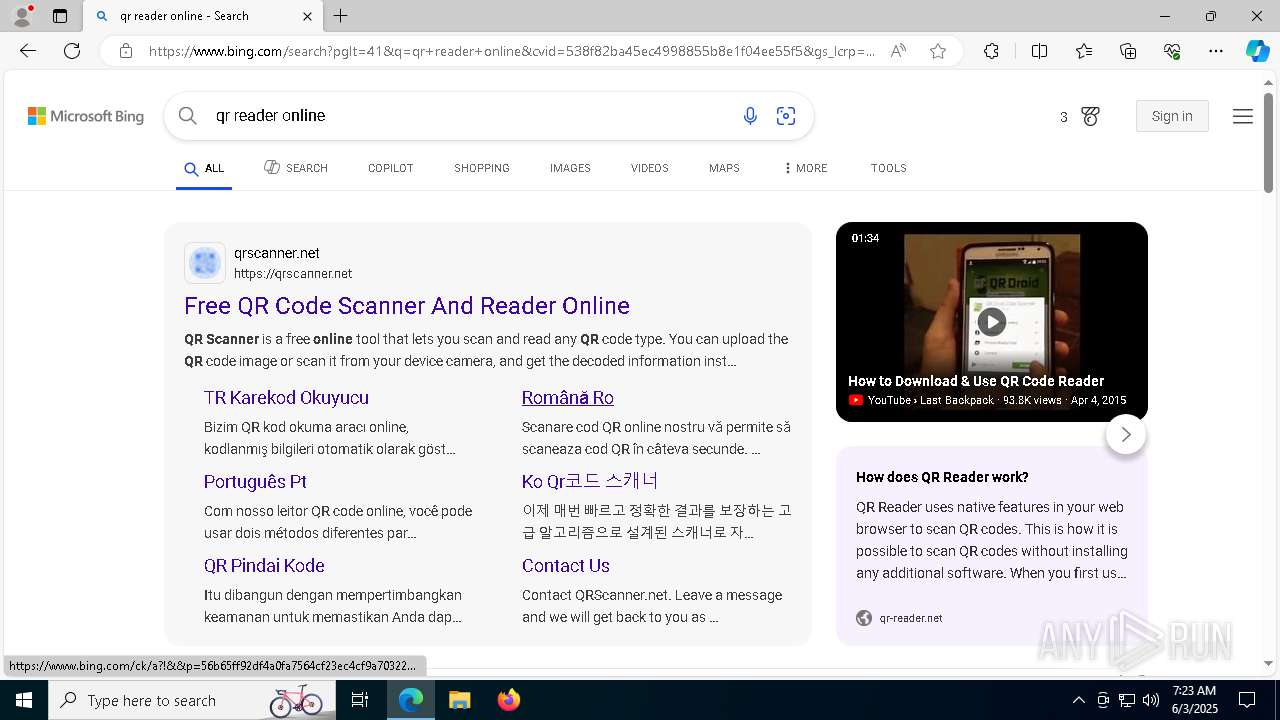Open Favorites list in toolbar
Image resolution: width=1280 pixels, height=720 pixels.
(x=1084, y=51)
